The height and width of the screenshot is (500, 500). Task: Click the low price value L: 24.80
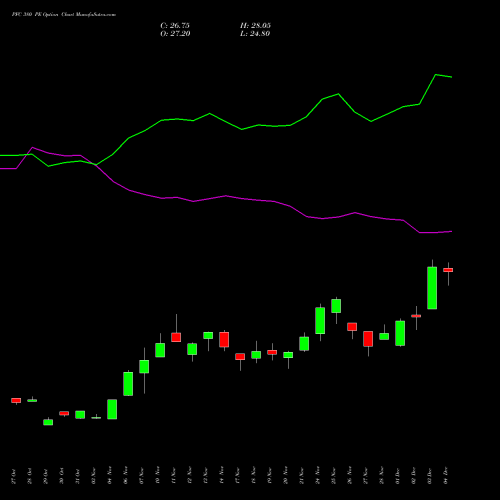point(255,34)
